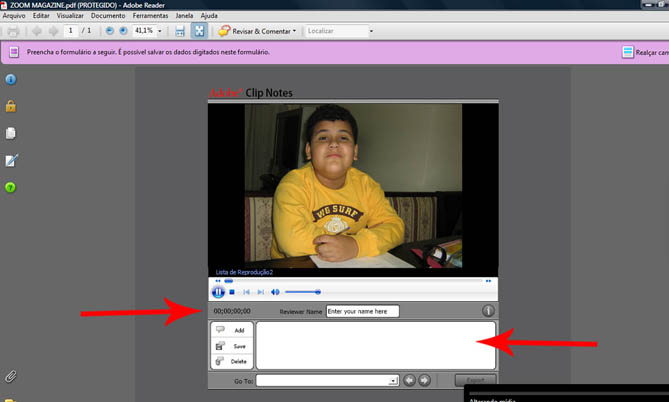
Task: Open the signatures pen panel icon
Action: [x=11, y=160]
